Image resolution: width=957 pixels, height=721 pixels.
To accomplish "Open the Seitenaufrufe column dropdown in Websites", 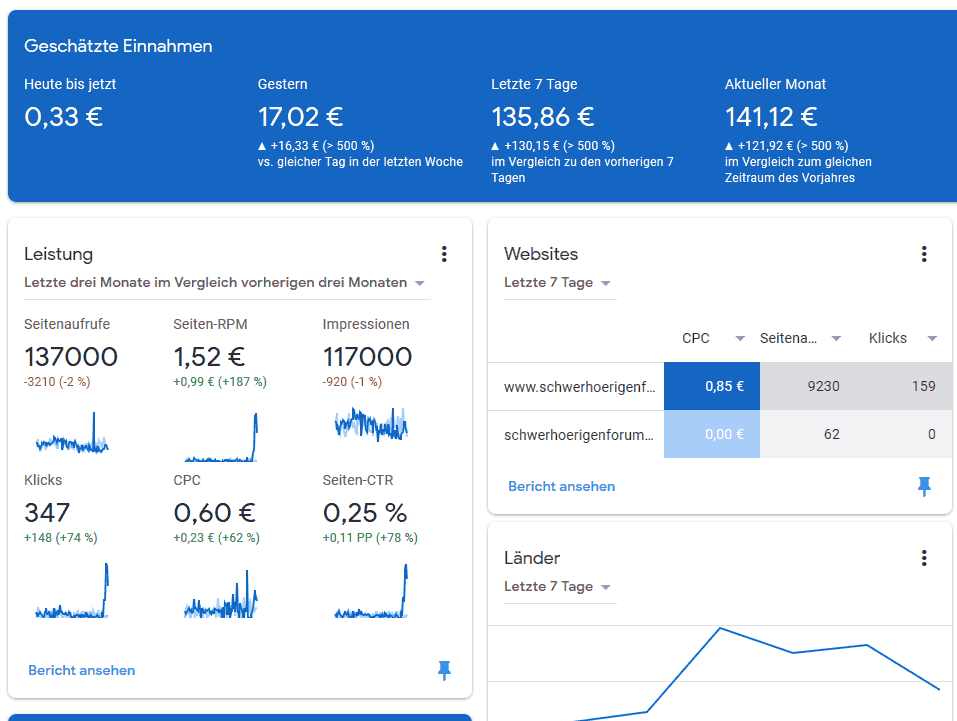I will click(836, 339).
